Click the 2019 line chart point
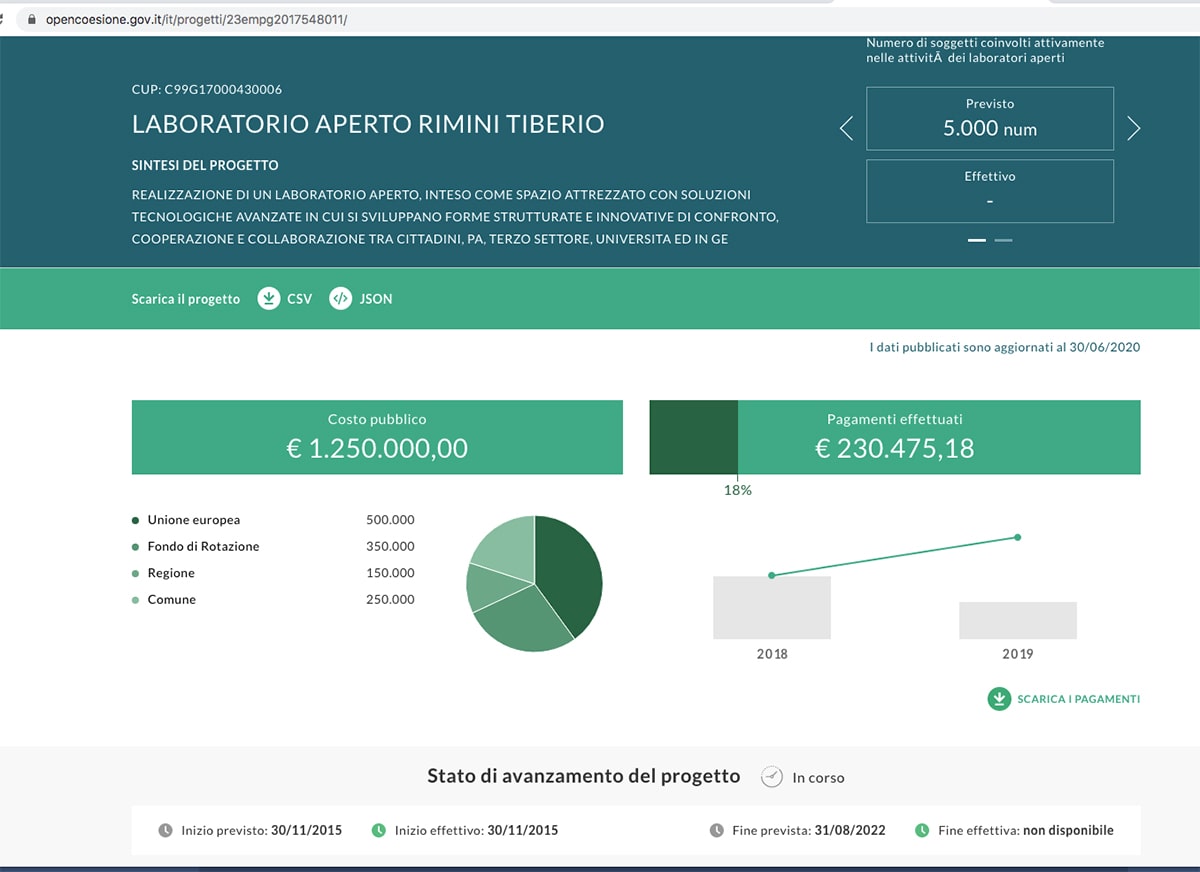The height and width of the screenshot is (872, 1200). click(x=1017, y=537)
